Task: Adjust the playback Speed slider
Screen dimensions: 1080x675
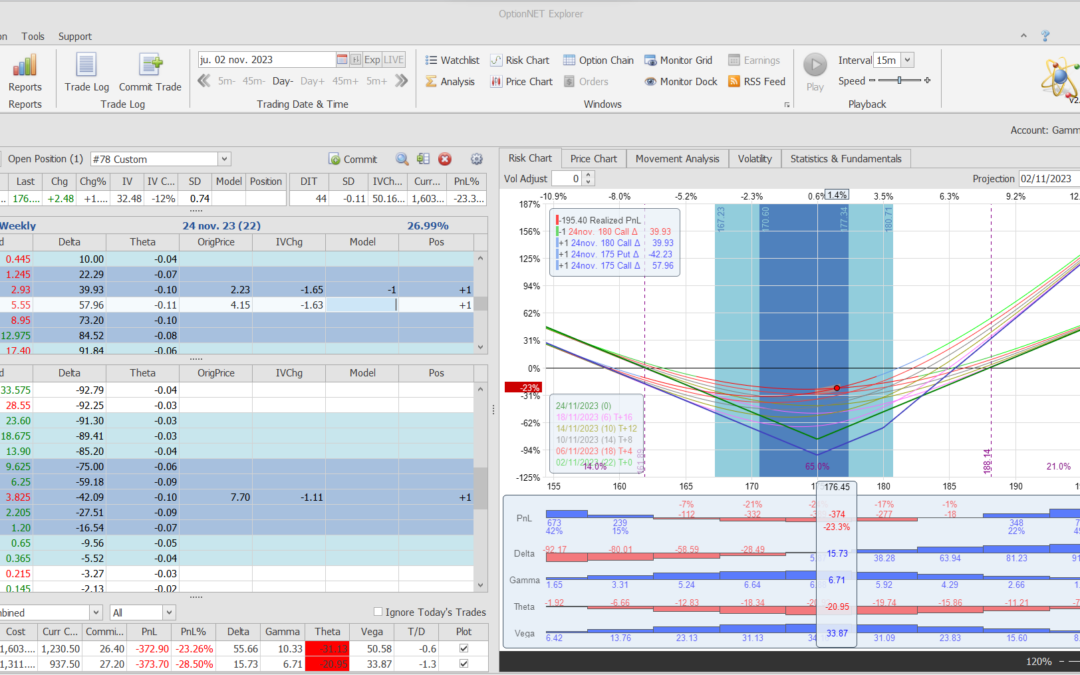Action: [x=900, y=81]
